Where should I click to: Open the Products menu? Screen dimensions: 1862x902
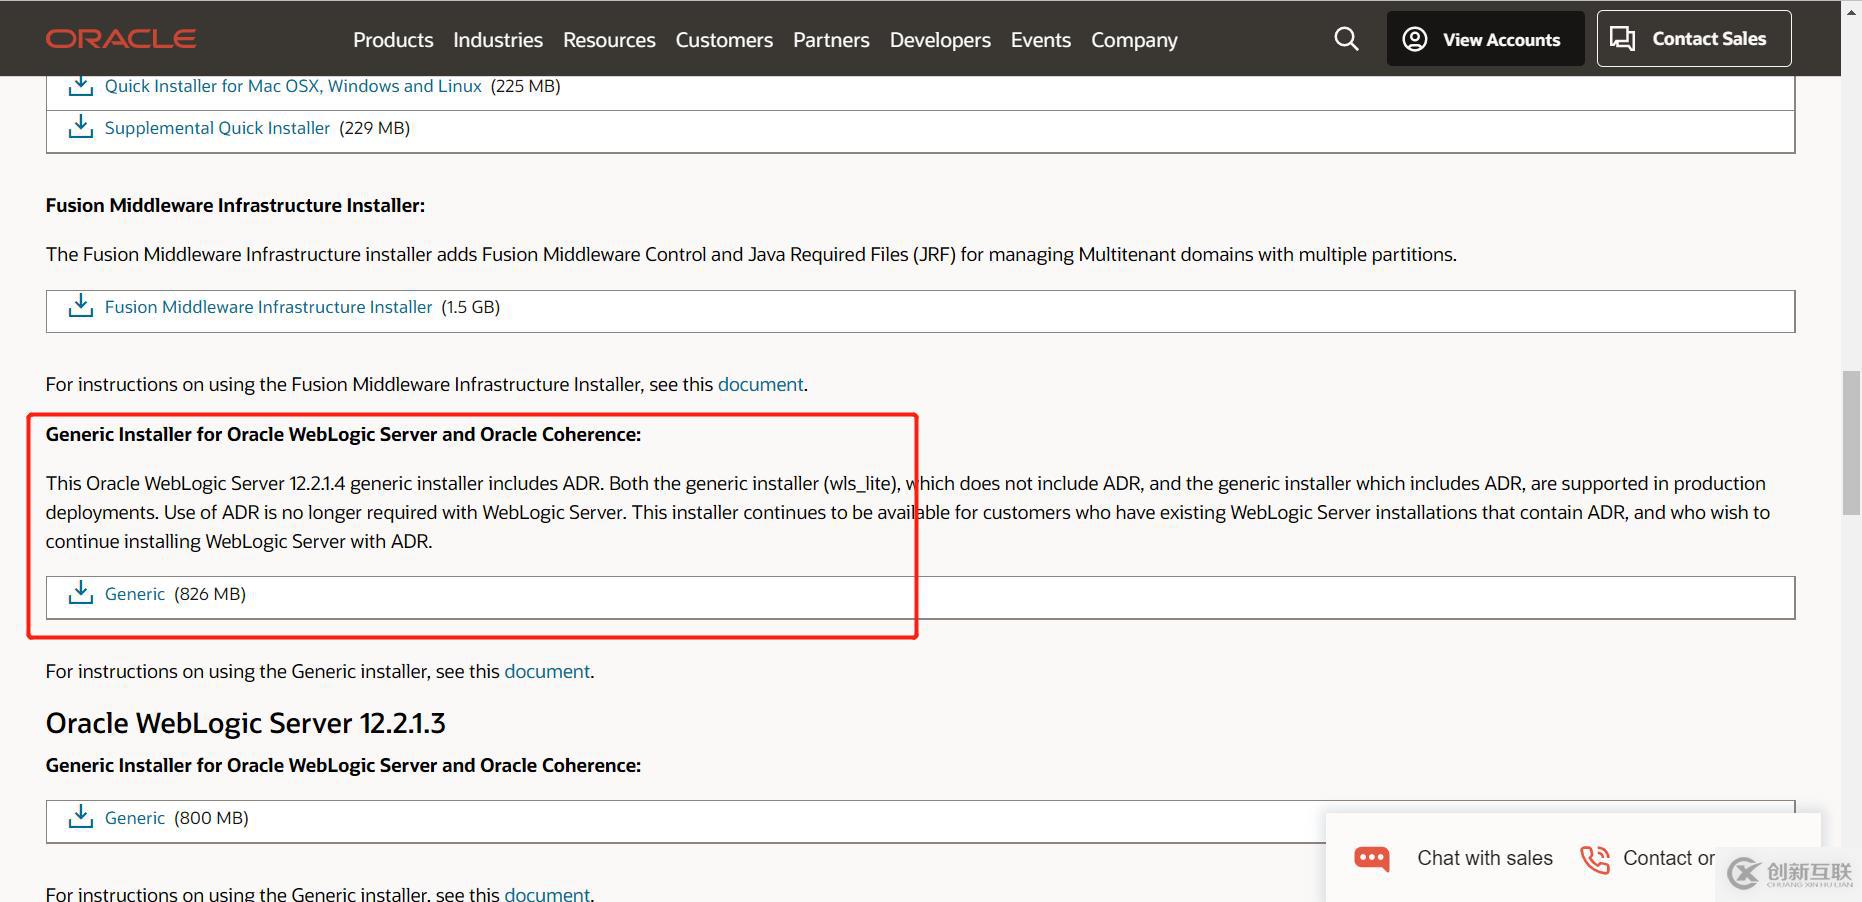click(393, 40)
